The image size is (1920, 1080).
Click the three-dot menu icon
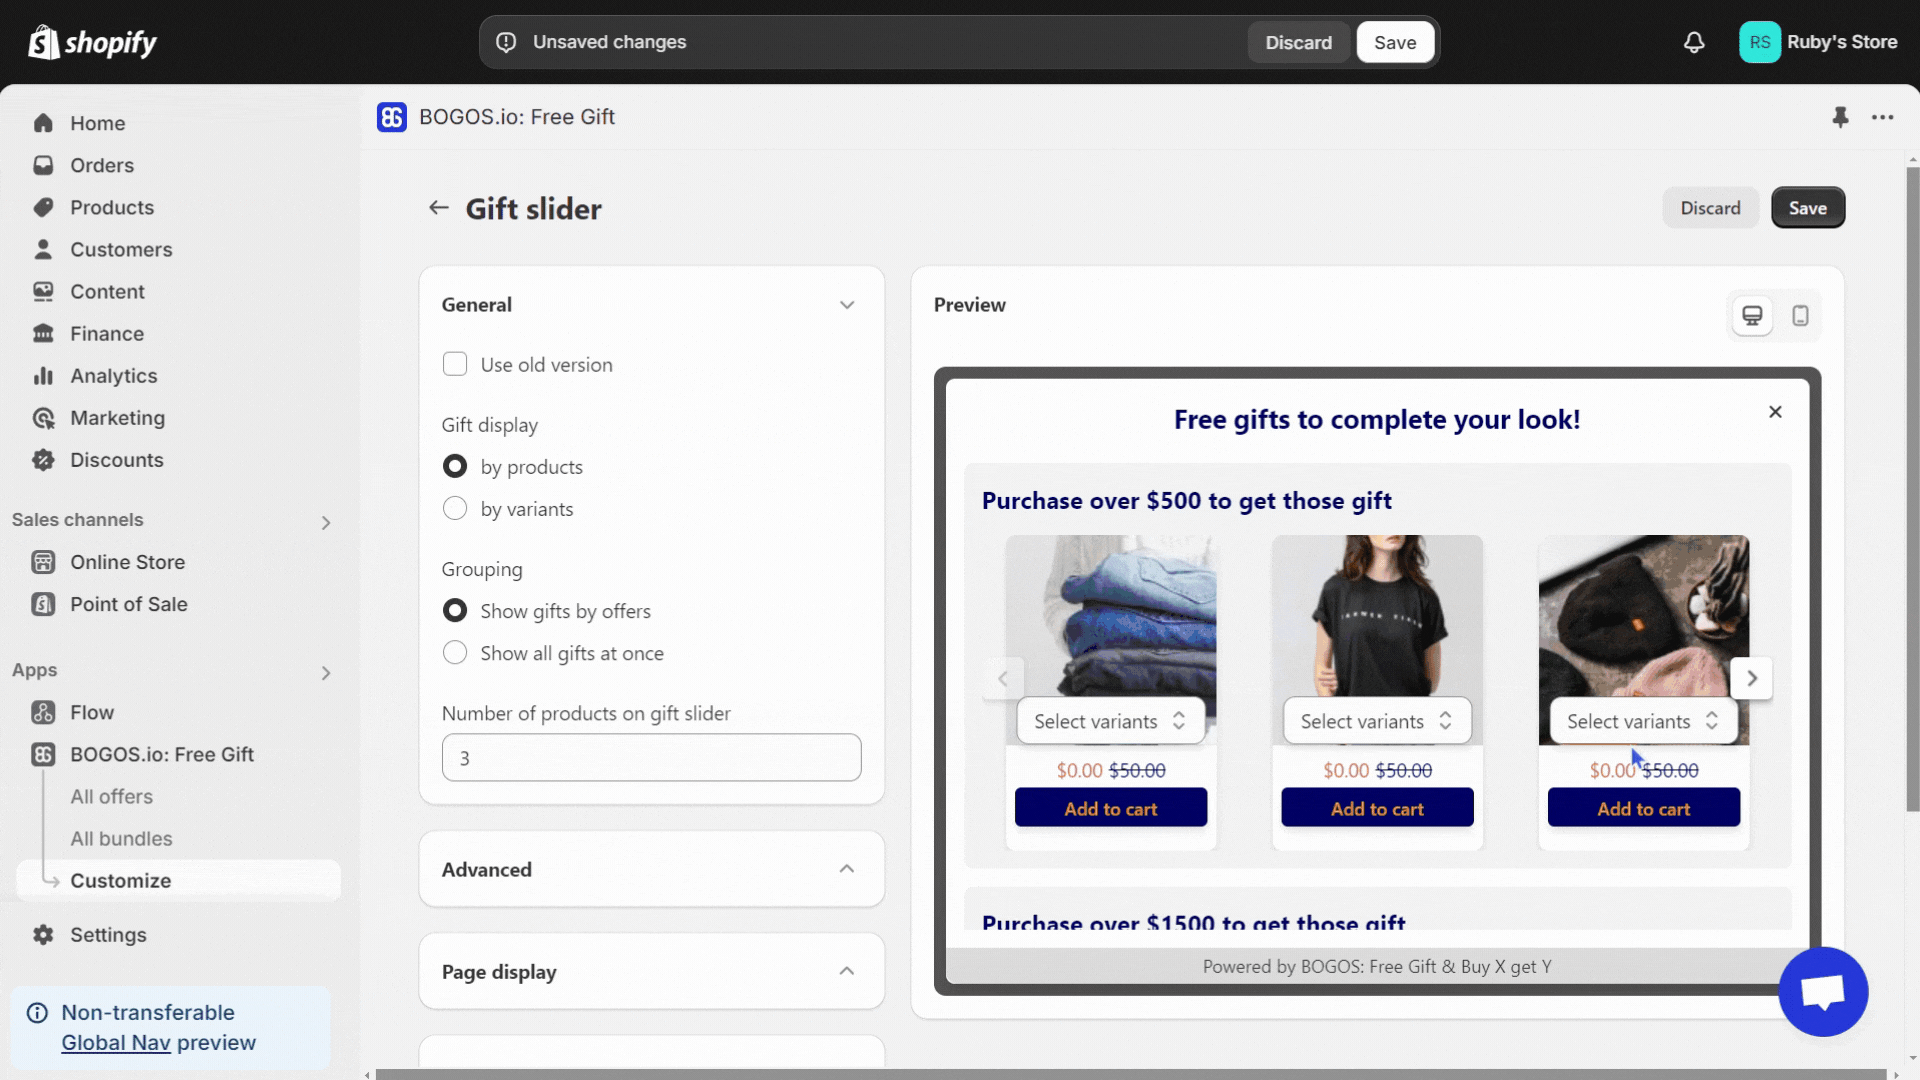1882,116
